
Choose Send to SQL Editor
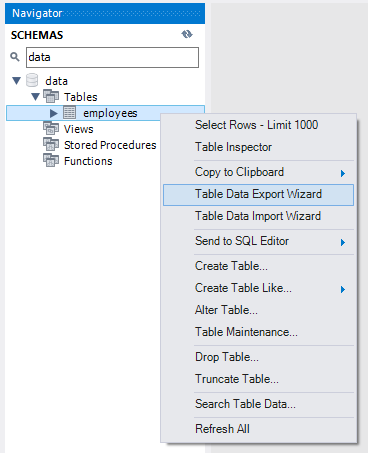click(x=258, y=241)
